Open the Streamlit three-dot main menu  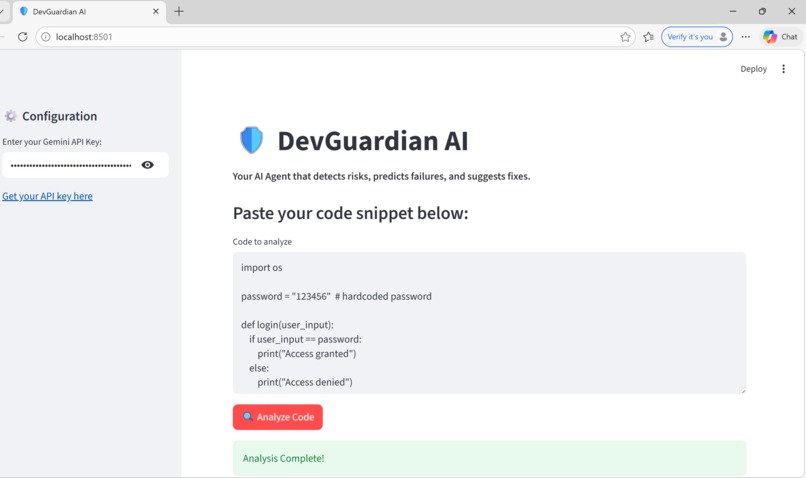click(783, 69)
